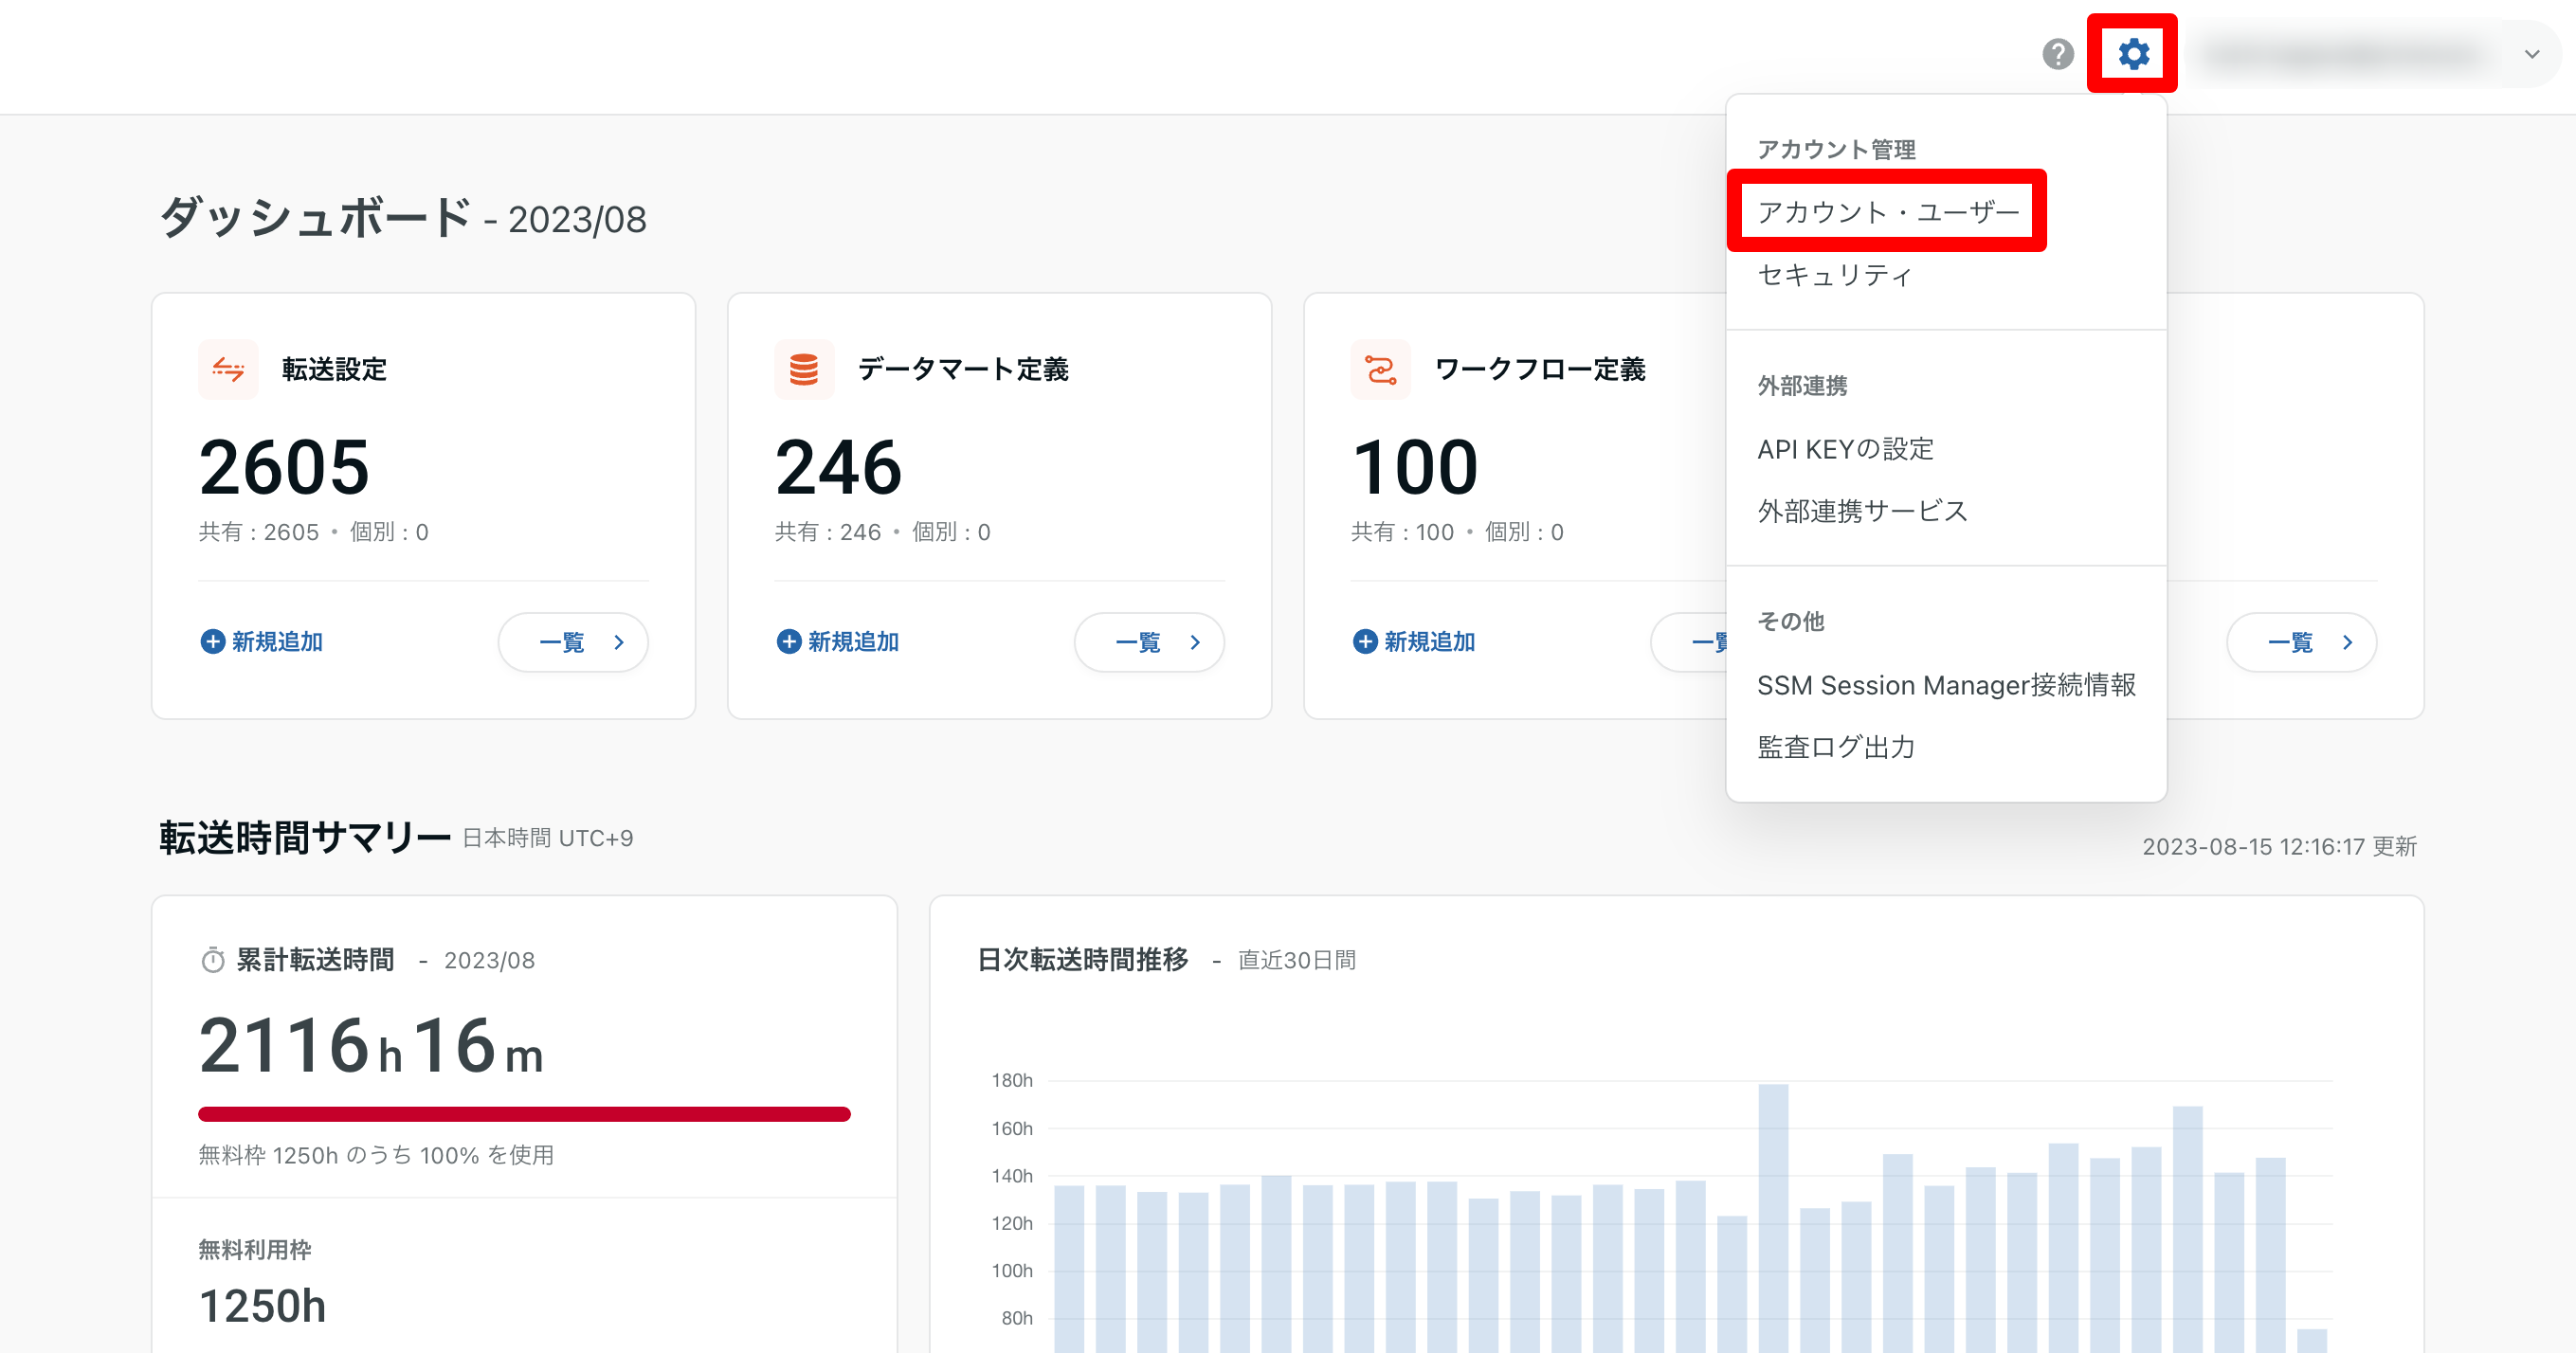Add new ワークフロー定義 via 新規追加
Image resolution: width=2576 pixels, height=1353 pixels.
[1414, 642]
